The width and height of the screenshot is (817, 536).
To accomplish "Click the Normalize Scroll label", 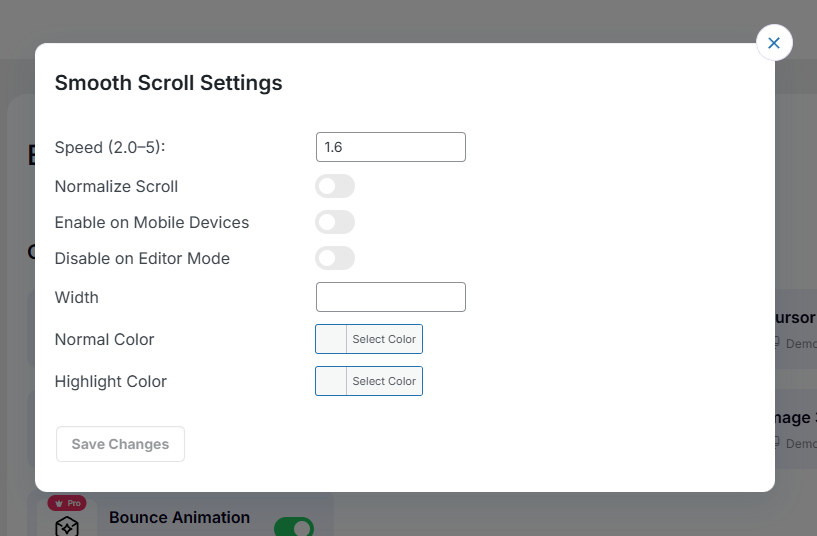I will [116, 186].
